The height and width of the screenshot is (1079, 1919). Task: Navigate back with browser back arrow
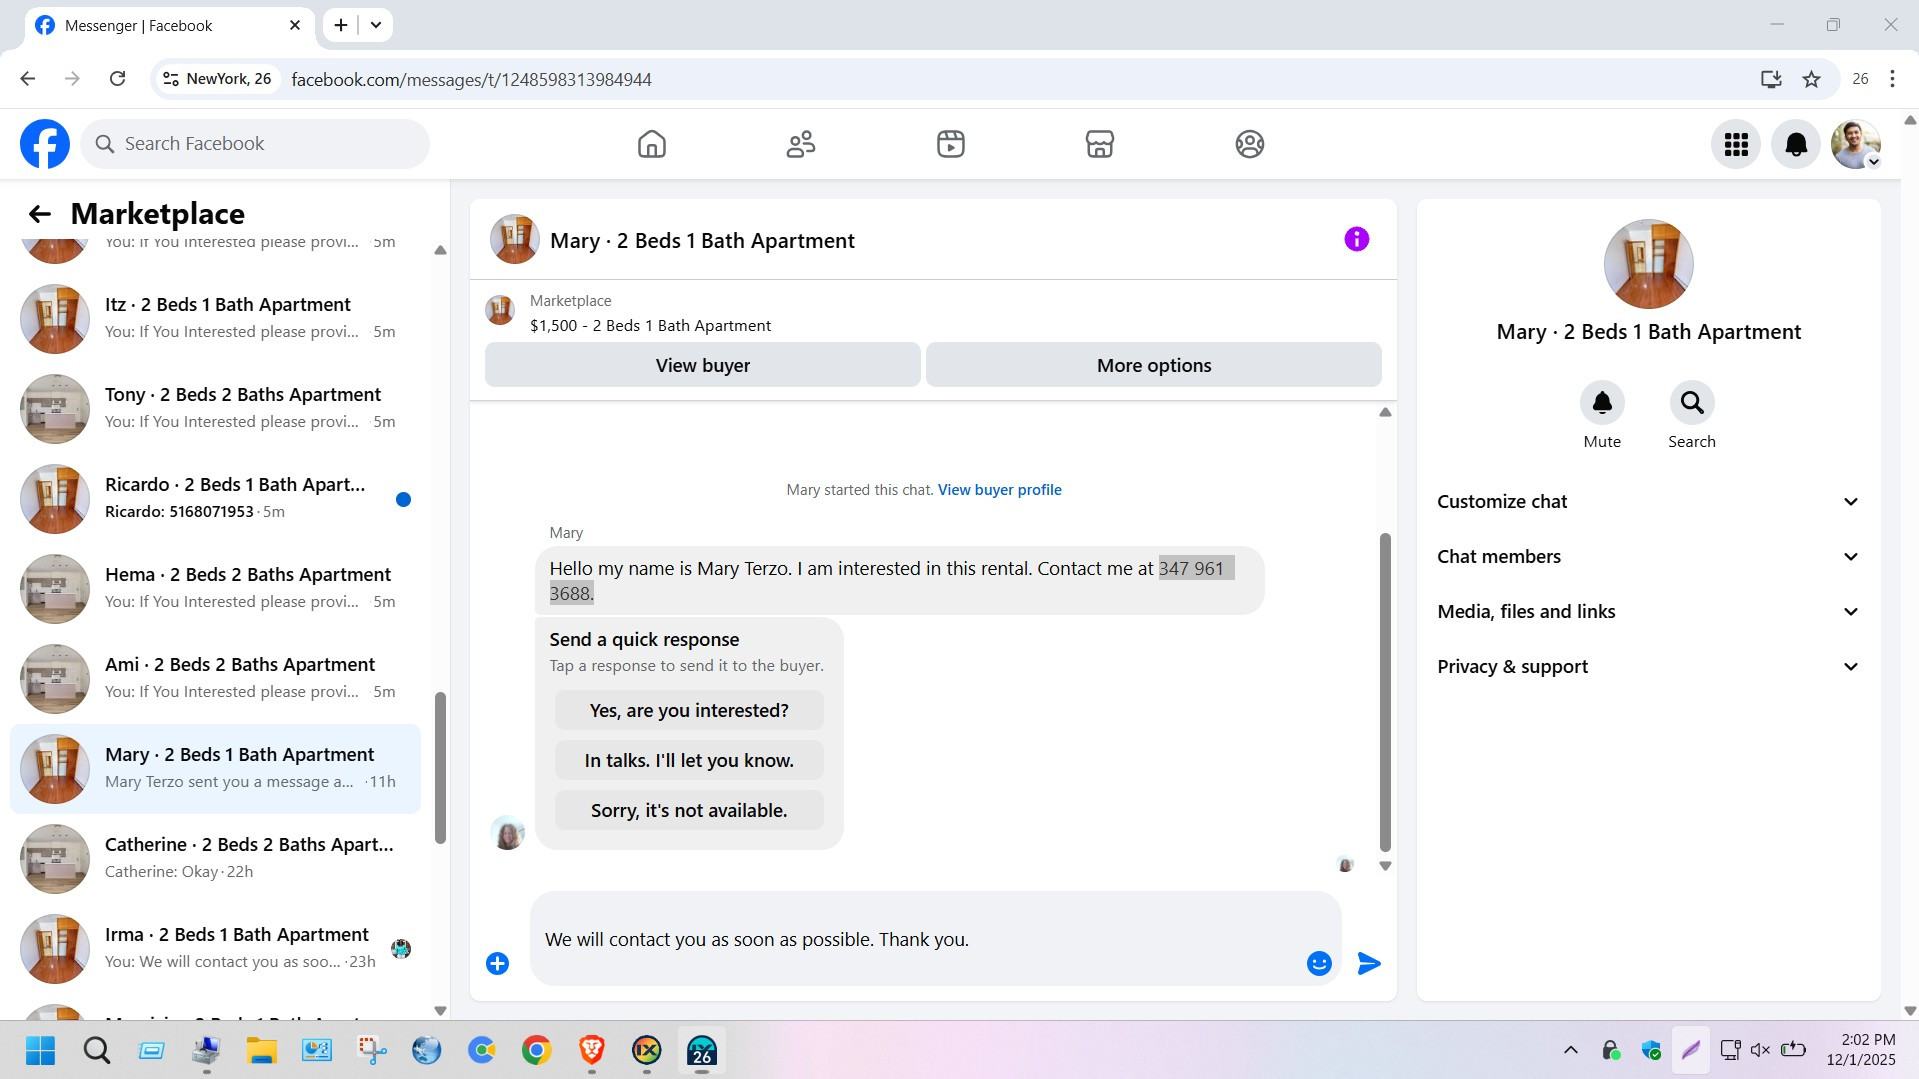click(x=28, y=79)
